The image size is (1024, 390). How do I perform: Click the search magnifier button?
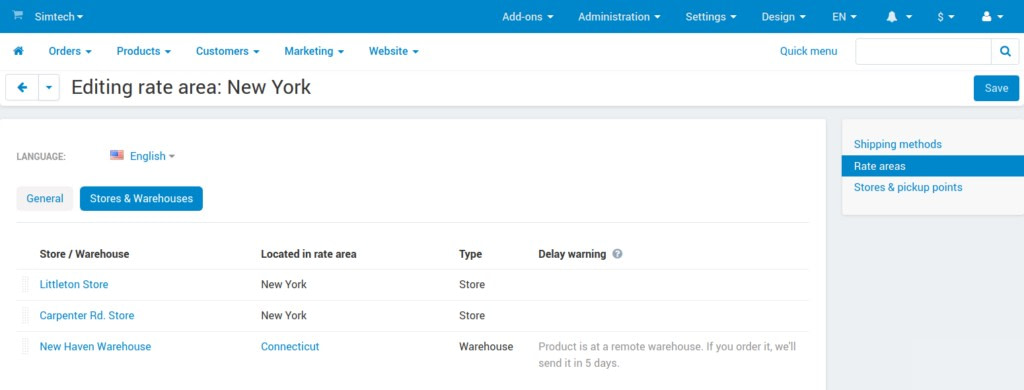[1005, 51]
